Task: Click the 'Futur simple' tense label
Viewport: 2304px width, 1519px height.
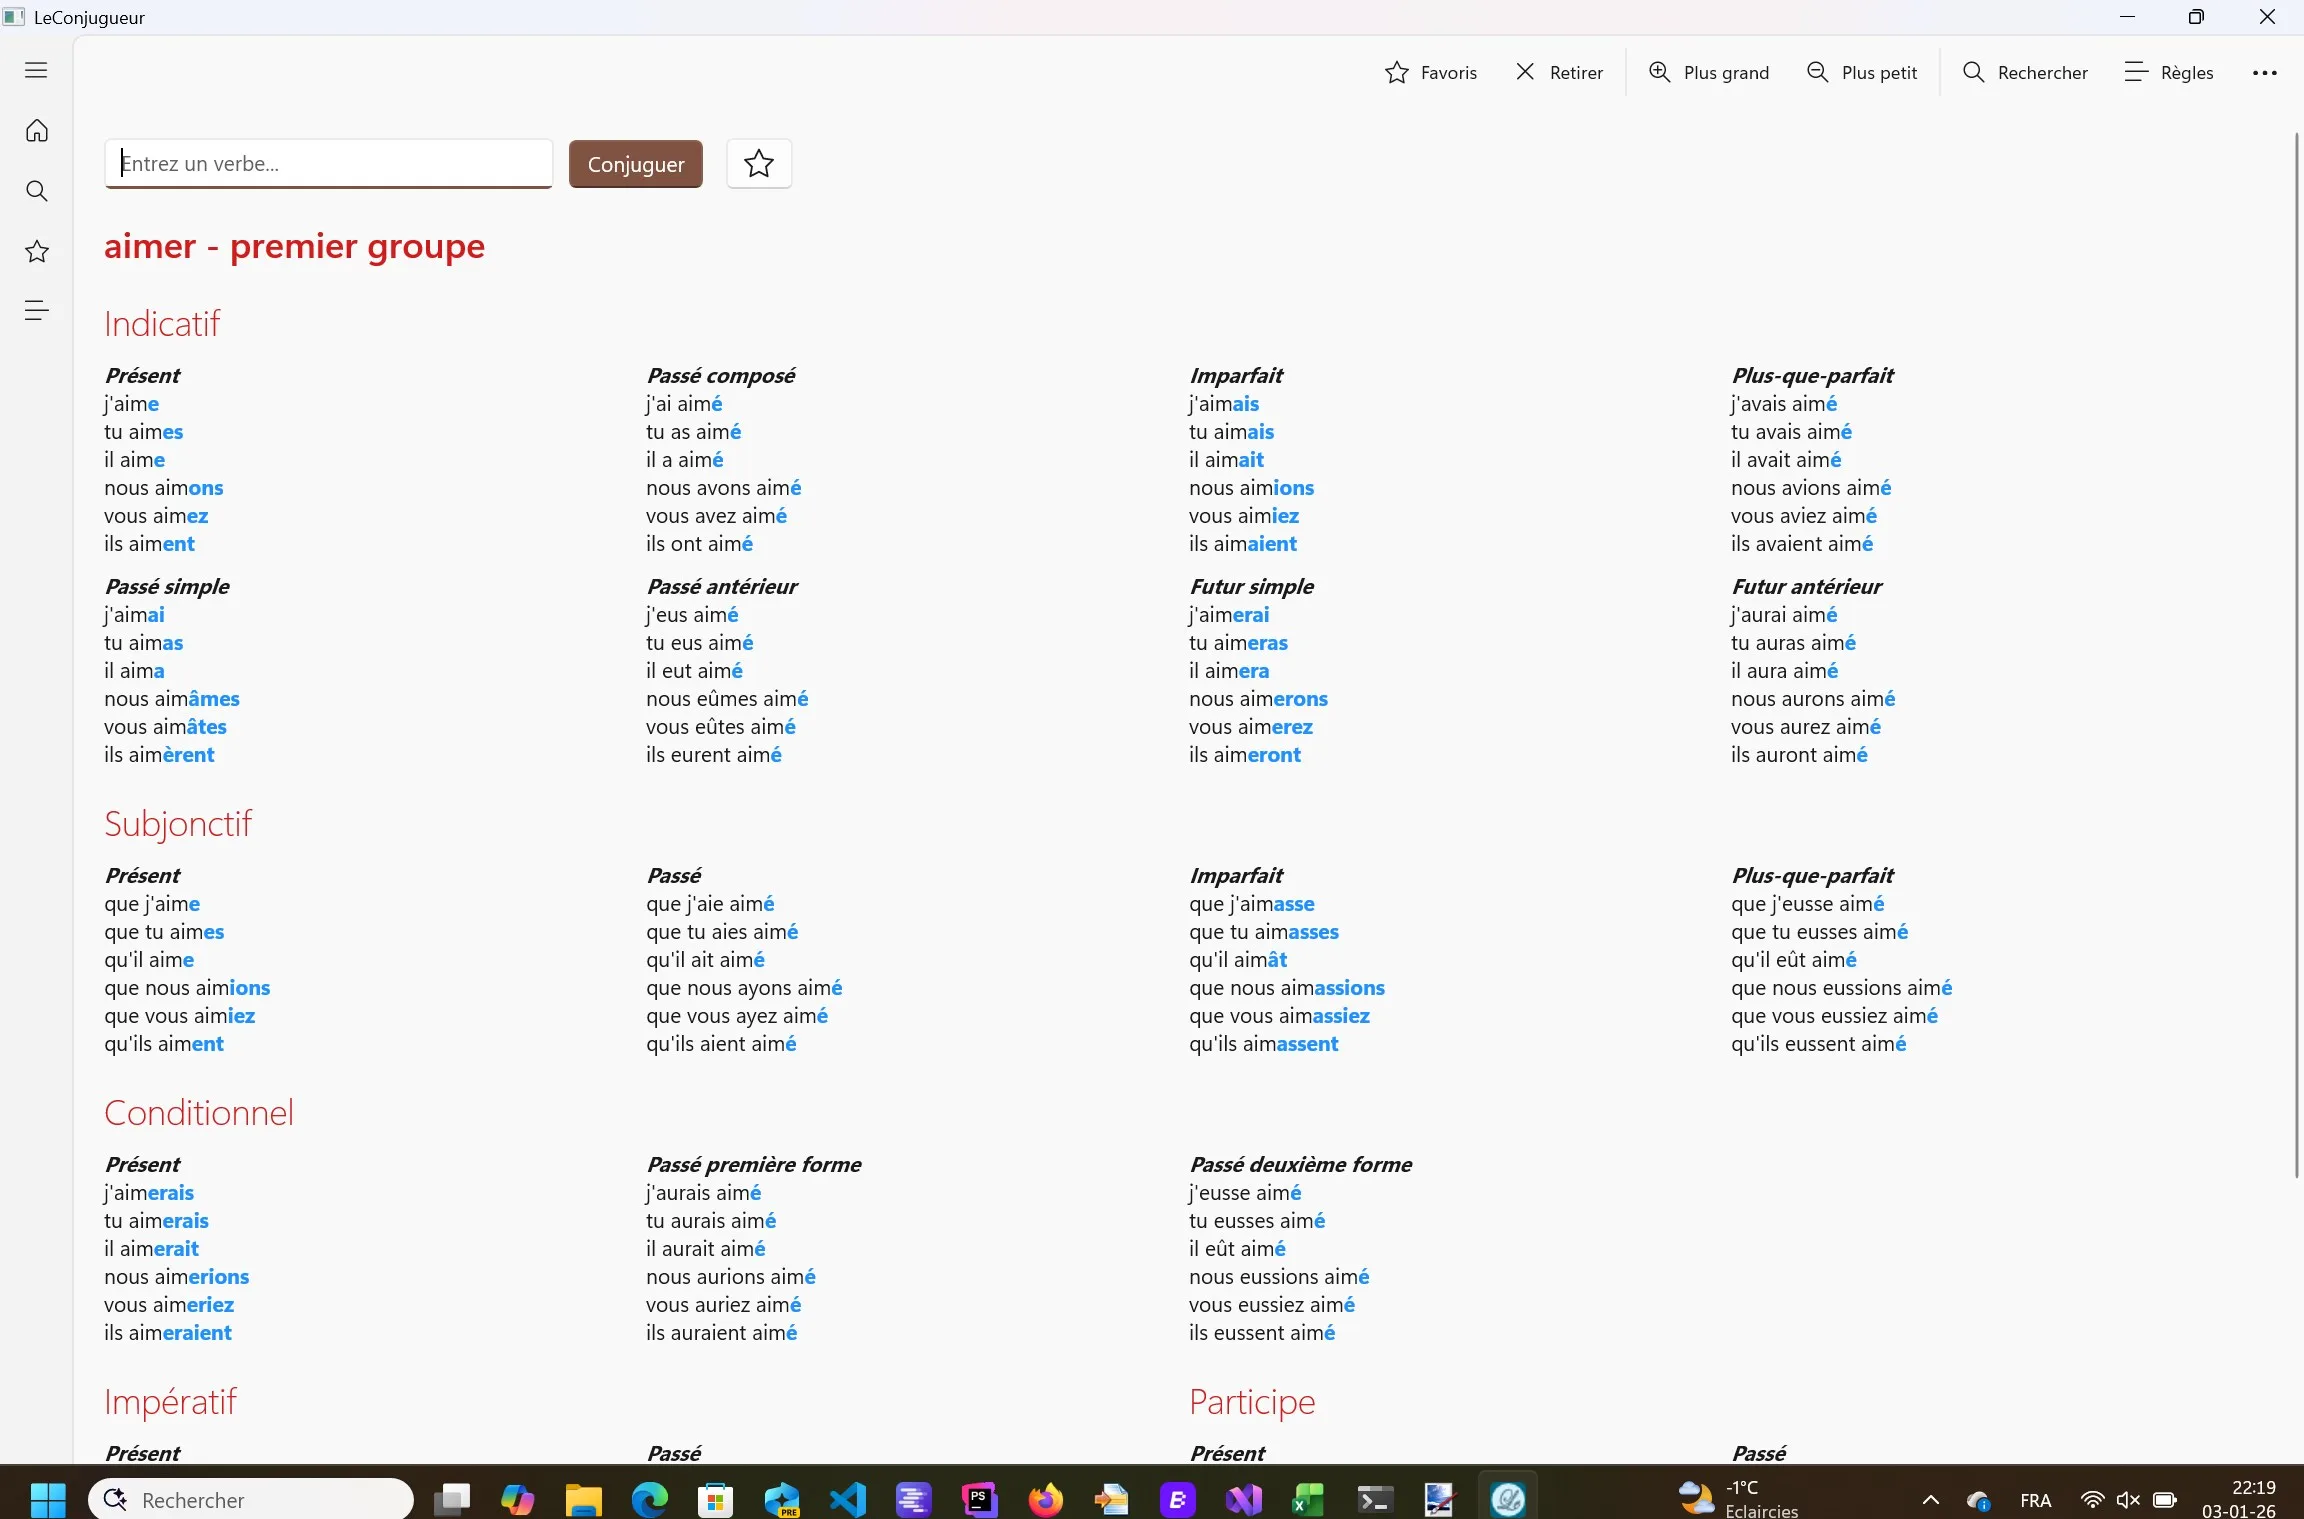Action: coord(1251,586)
